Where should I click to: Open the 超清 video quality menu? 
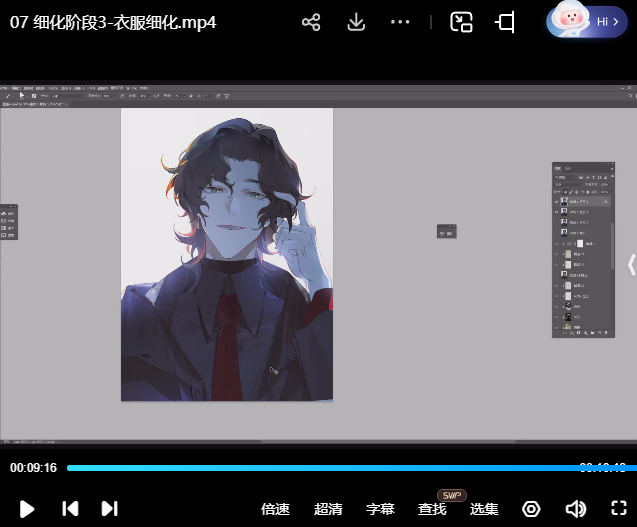328,509
